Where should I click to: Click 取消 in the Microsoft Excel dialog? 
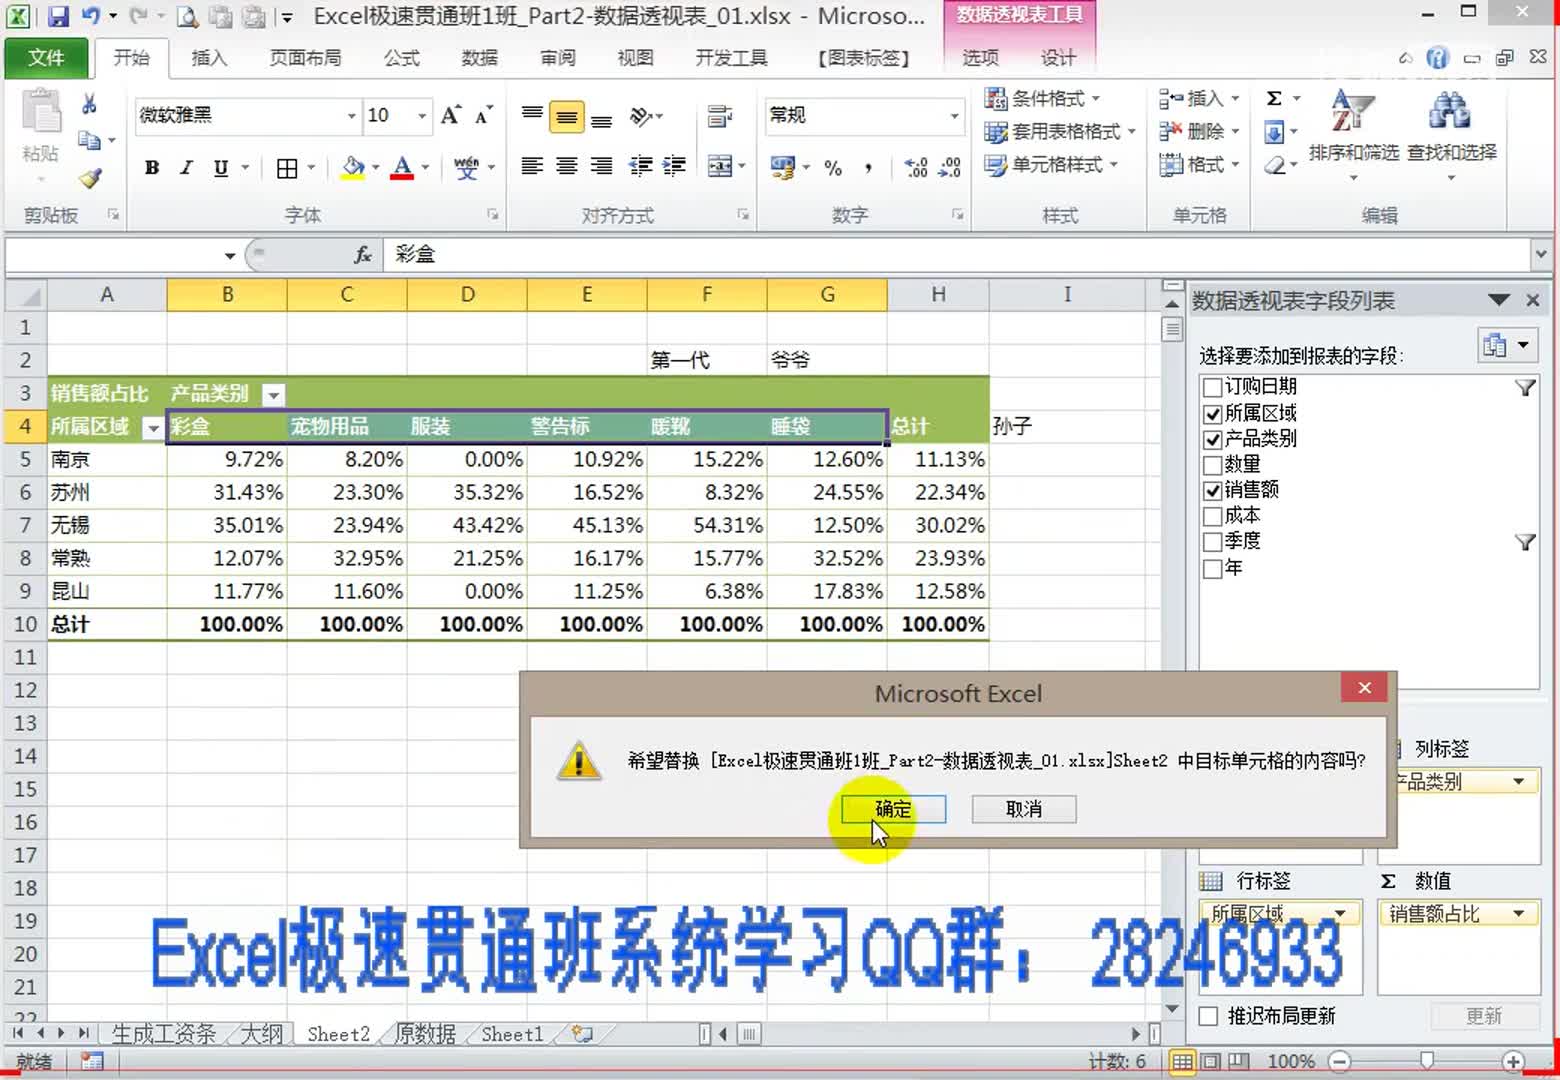[x=1024, y=809]
